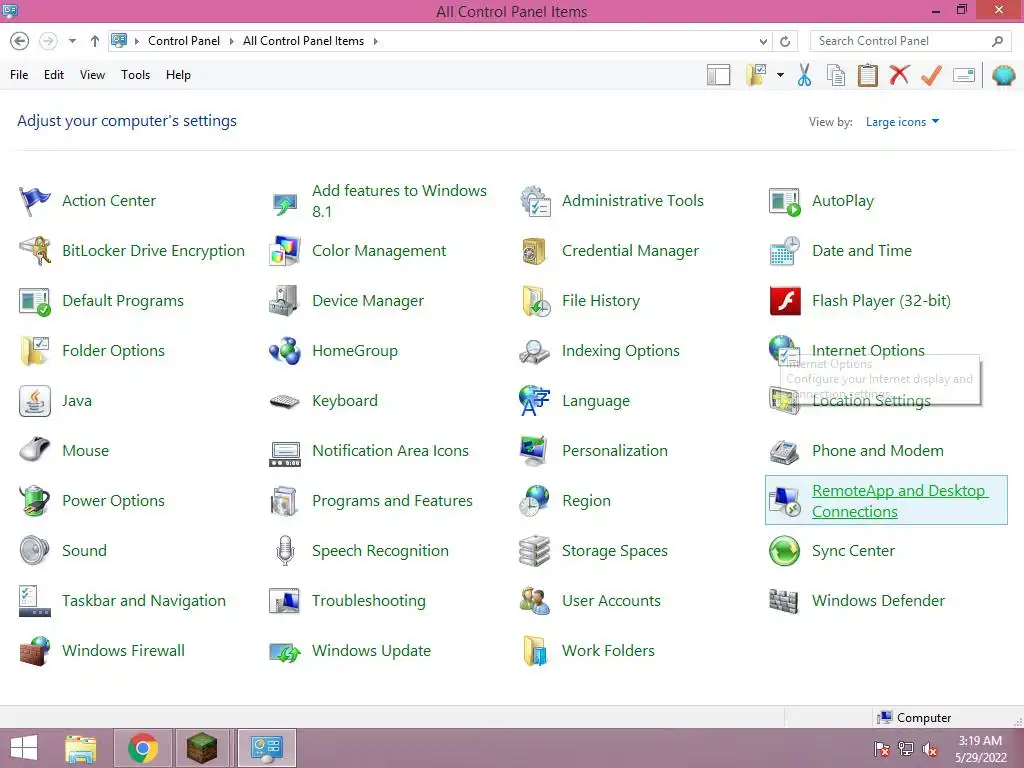Open the Action Center flag icon
The width and height of the screenshot is (1024, 768).
(35, 200)
